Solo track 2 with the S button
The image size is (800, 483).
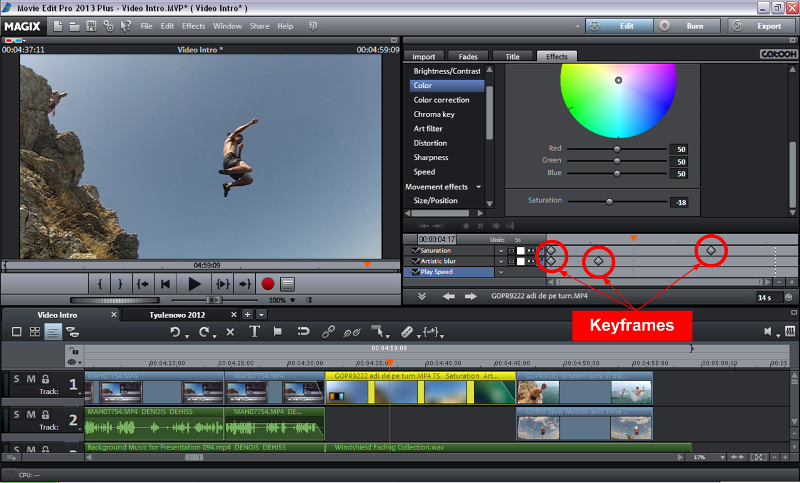(x=16, y=414)
